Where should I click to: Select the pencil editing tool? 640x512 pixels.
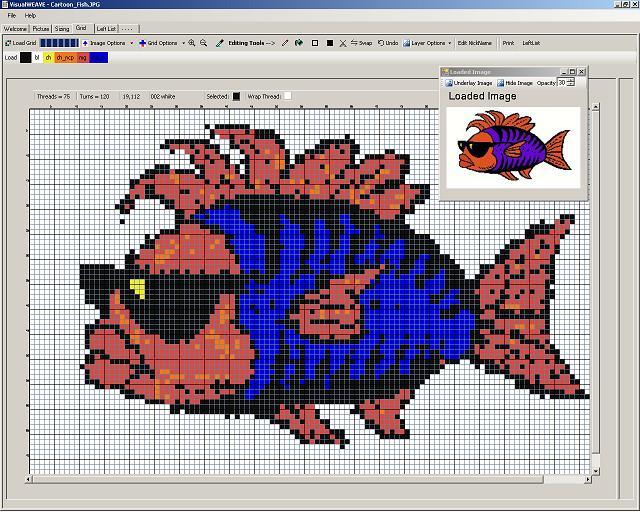(285, 43)
